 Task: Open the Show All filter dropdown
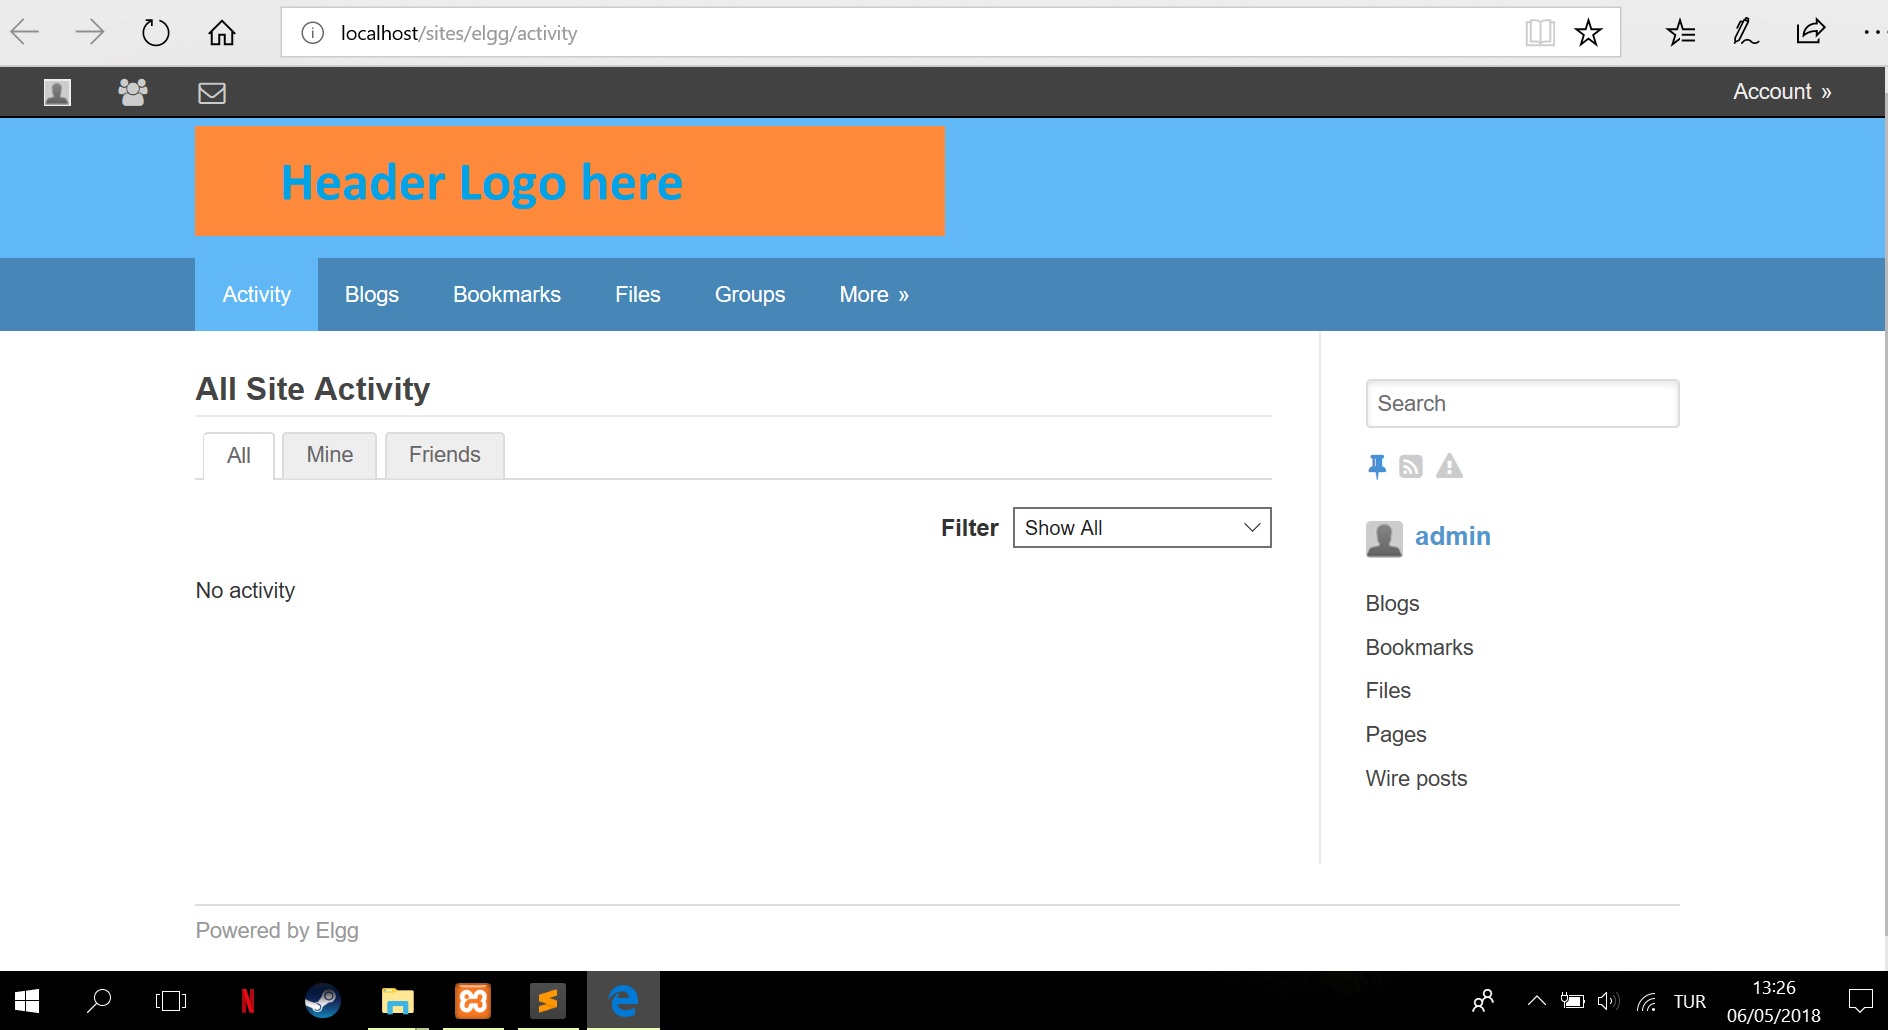pos(1141,527)
